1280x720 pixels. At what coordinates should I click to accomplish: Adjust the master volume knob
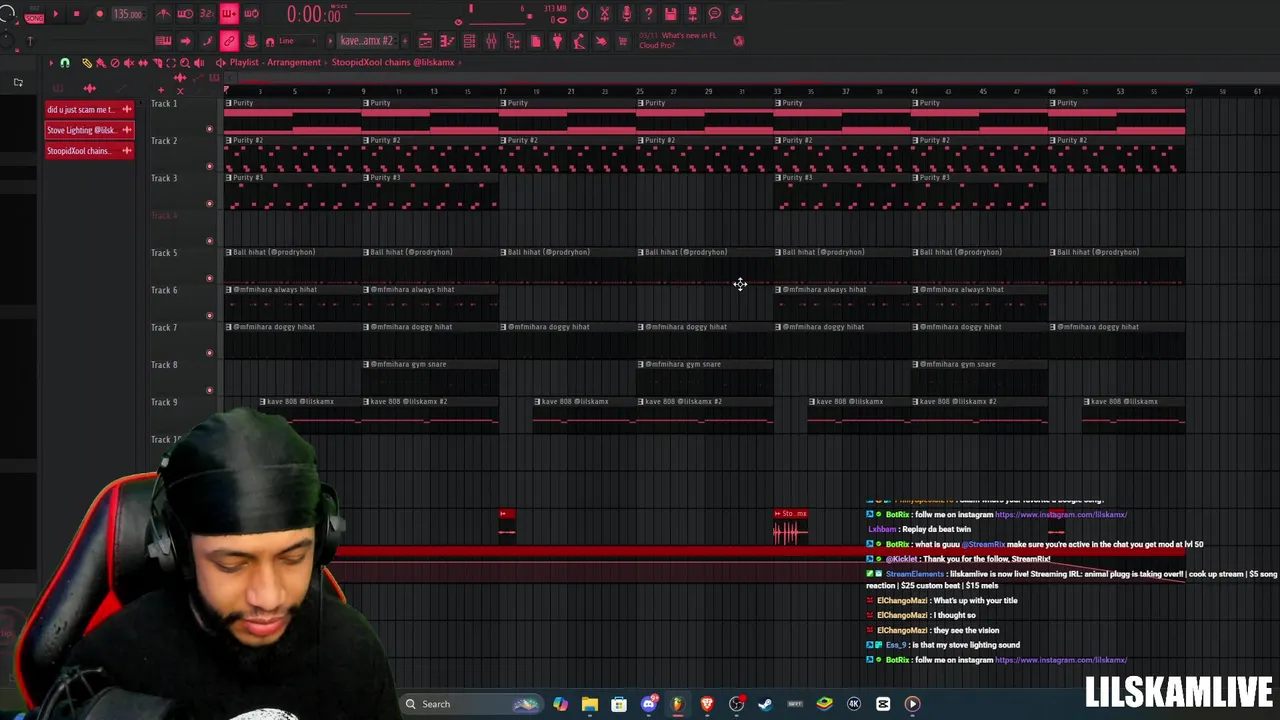[x=8, y=14]
